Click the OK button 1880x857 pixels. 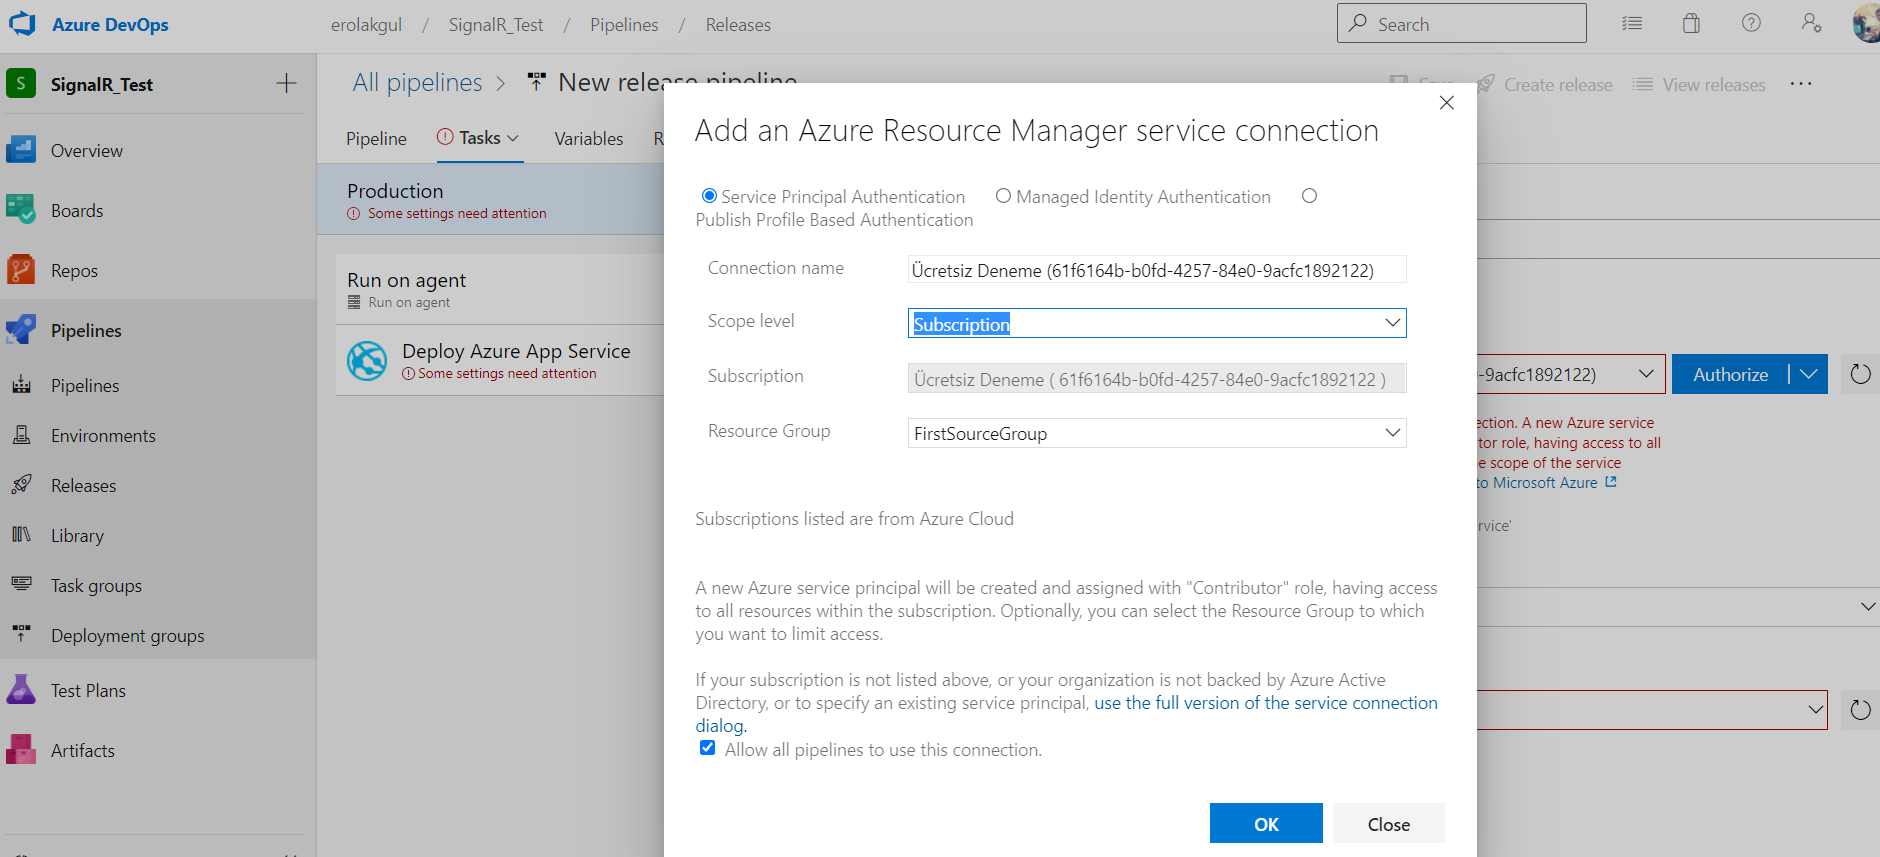(1265, 824)
